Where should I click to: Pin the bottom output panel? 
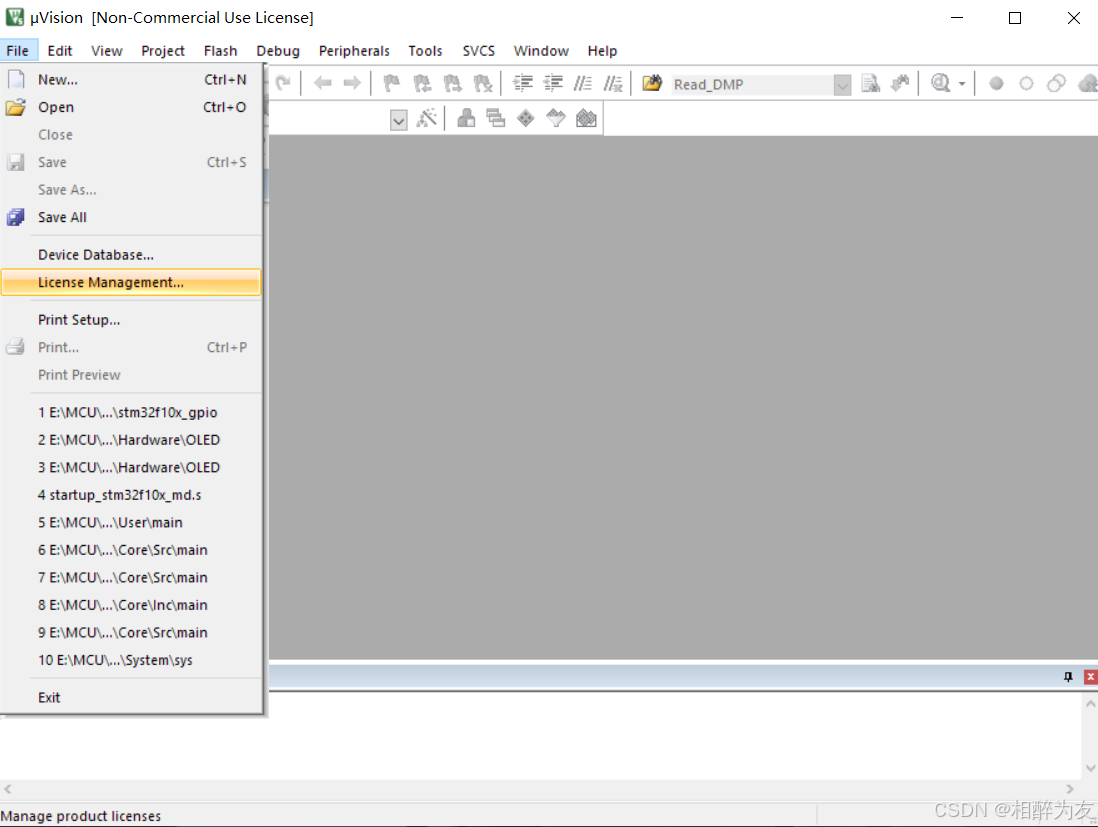tap(1068, 677)
